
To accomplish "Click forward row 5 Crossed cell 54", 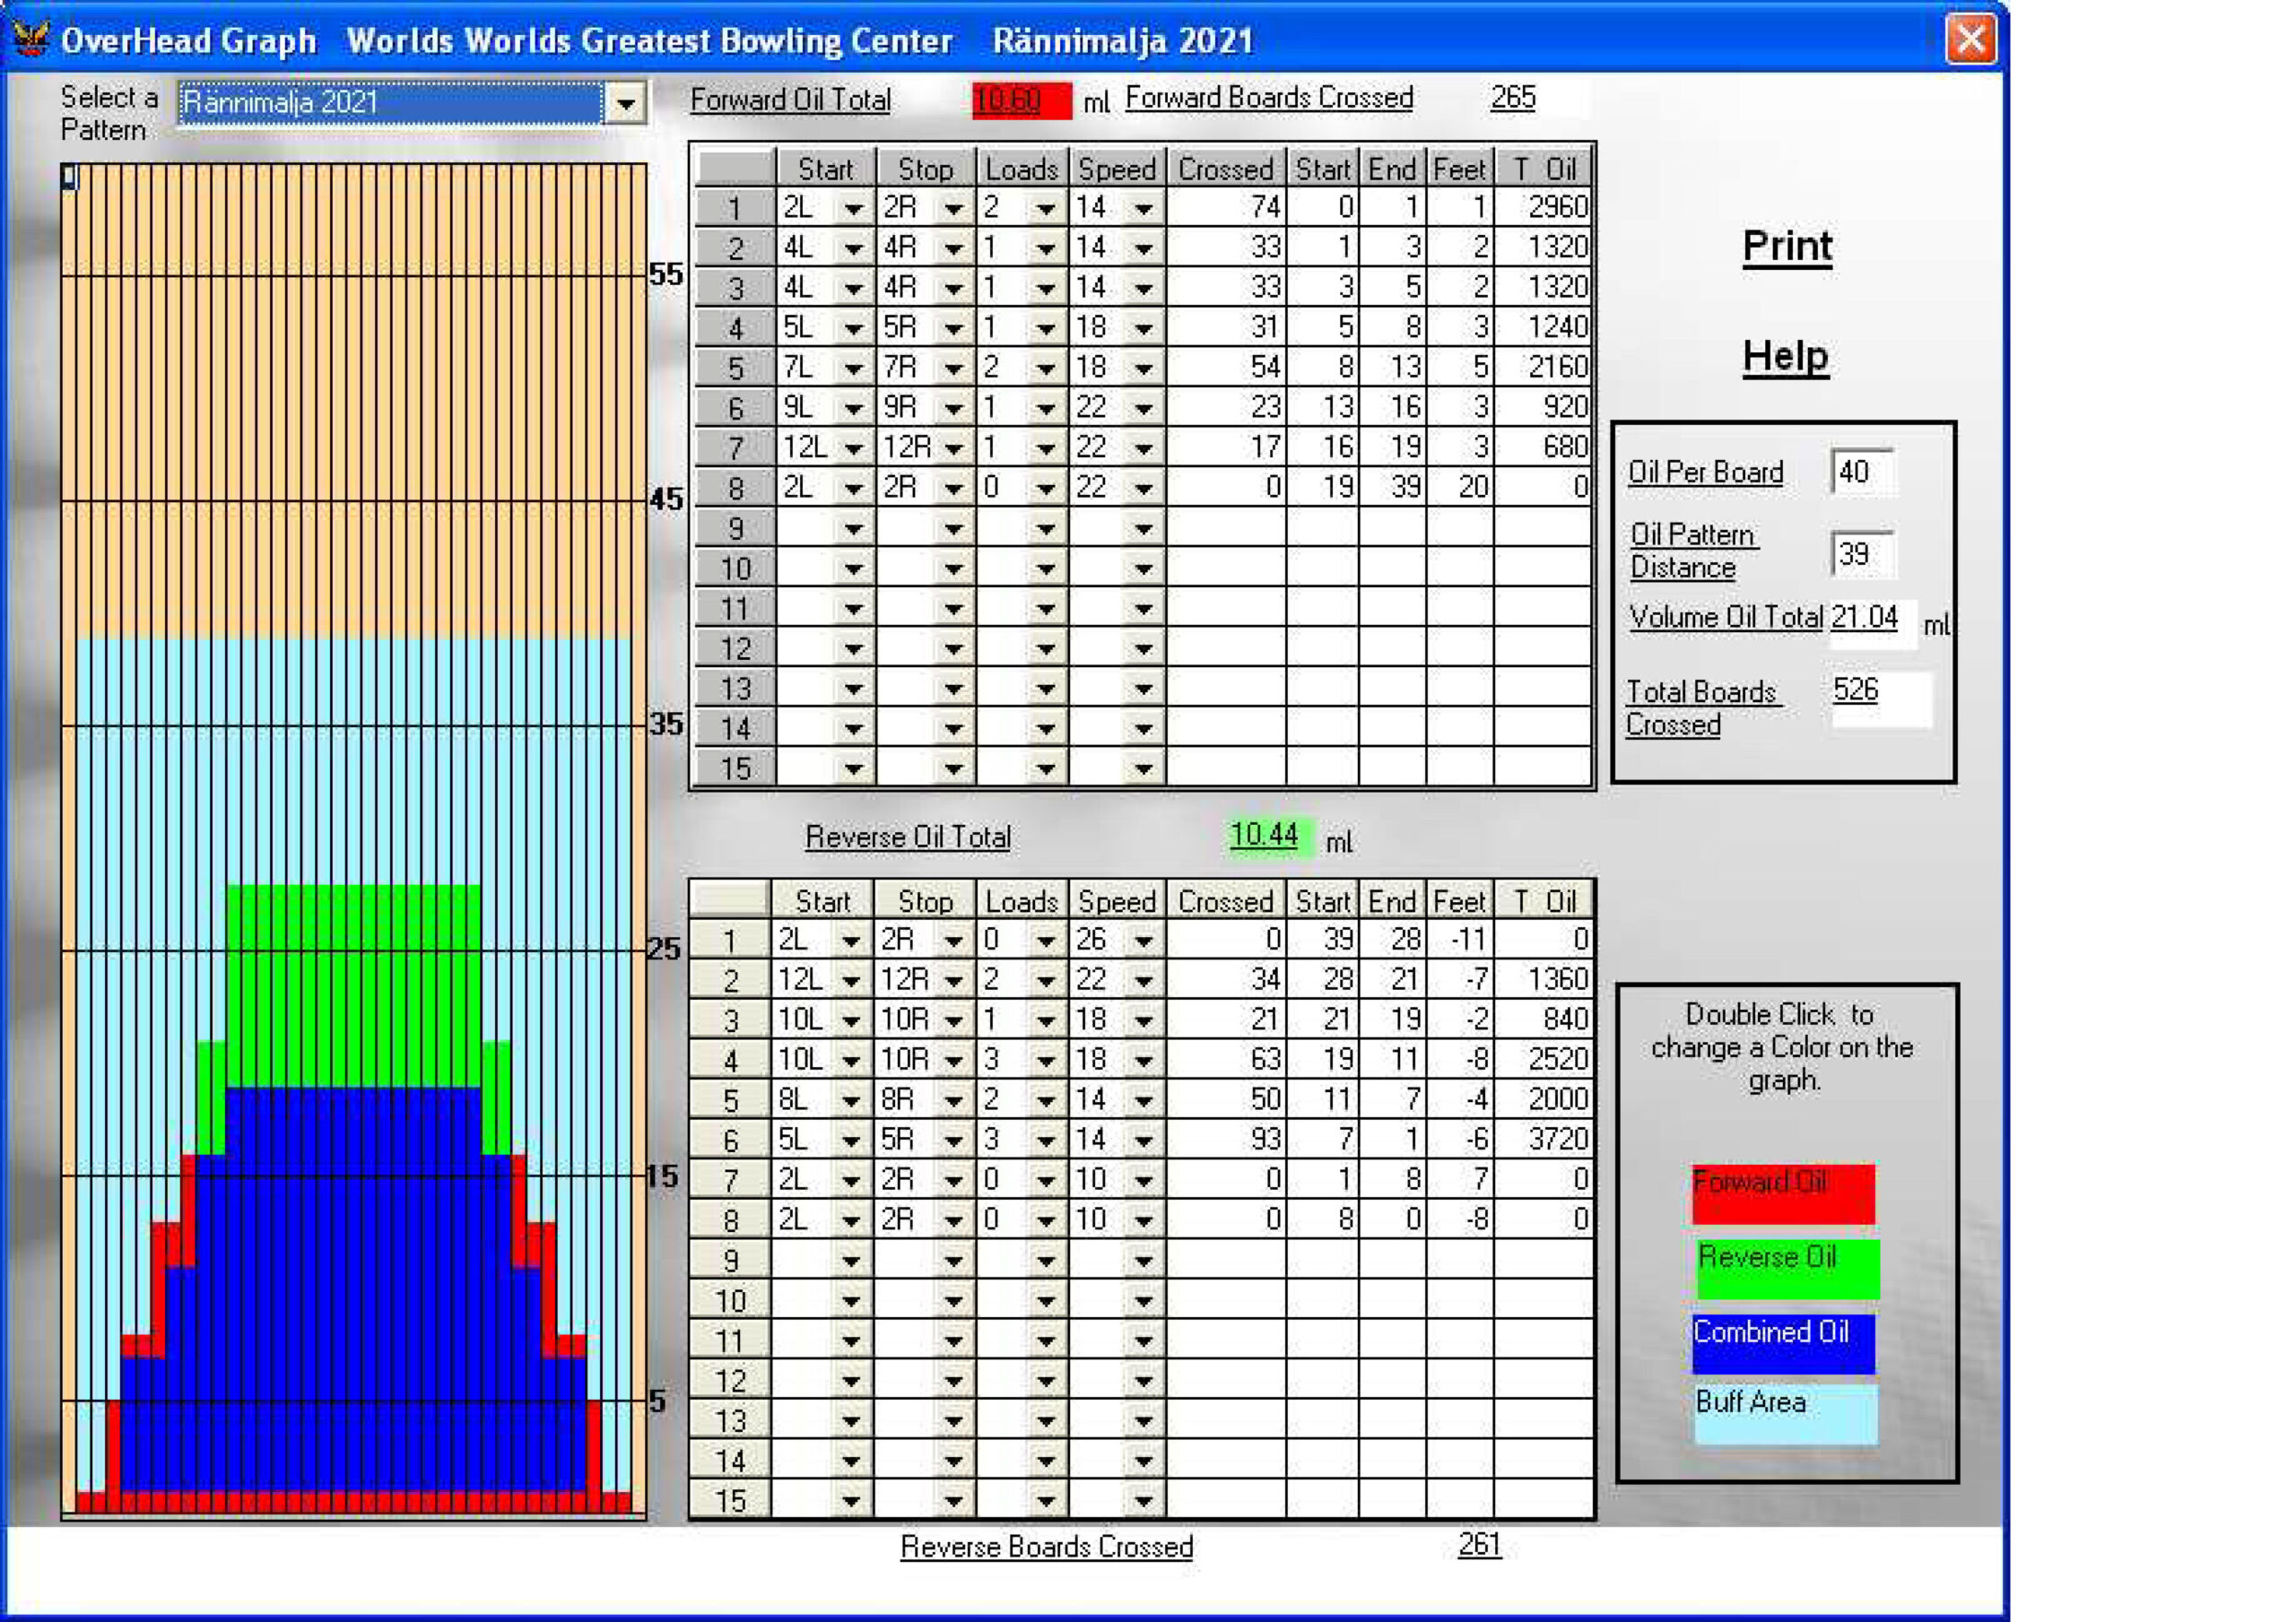I will pos(1226,368).
